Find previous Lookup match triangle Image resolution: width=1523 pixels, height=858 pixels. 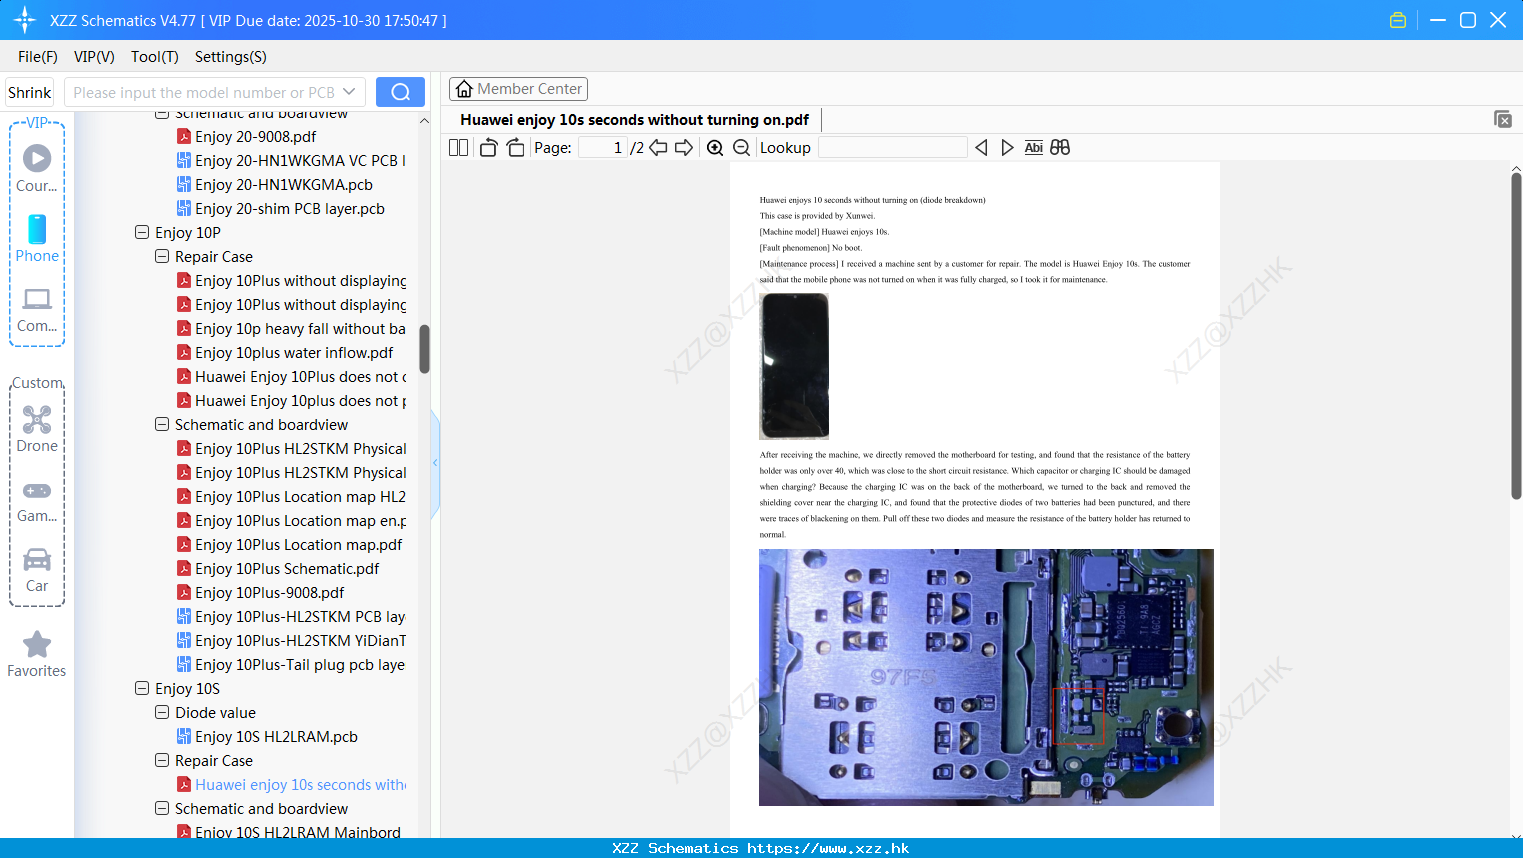(981, 148)
